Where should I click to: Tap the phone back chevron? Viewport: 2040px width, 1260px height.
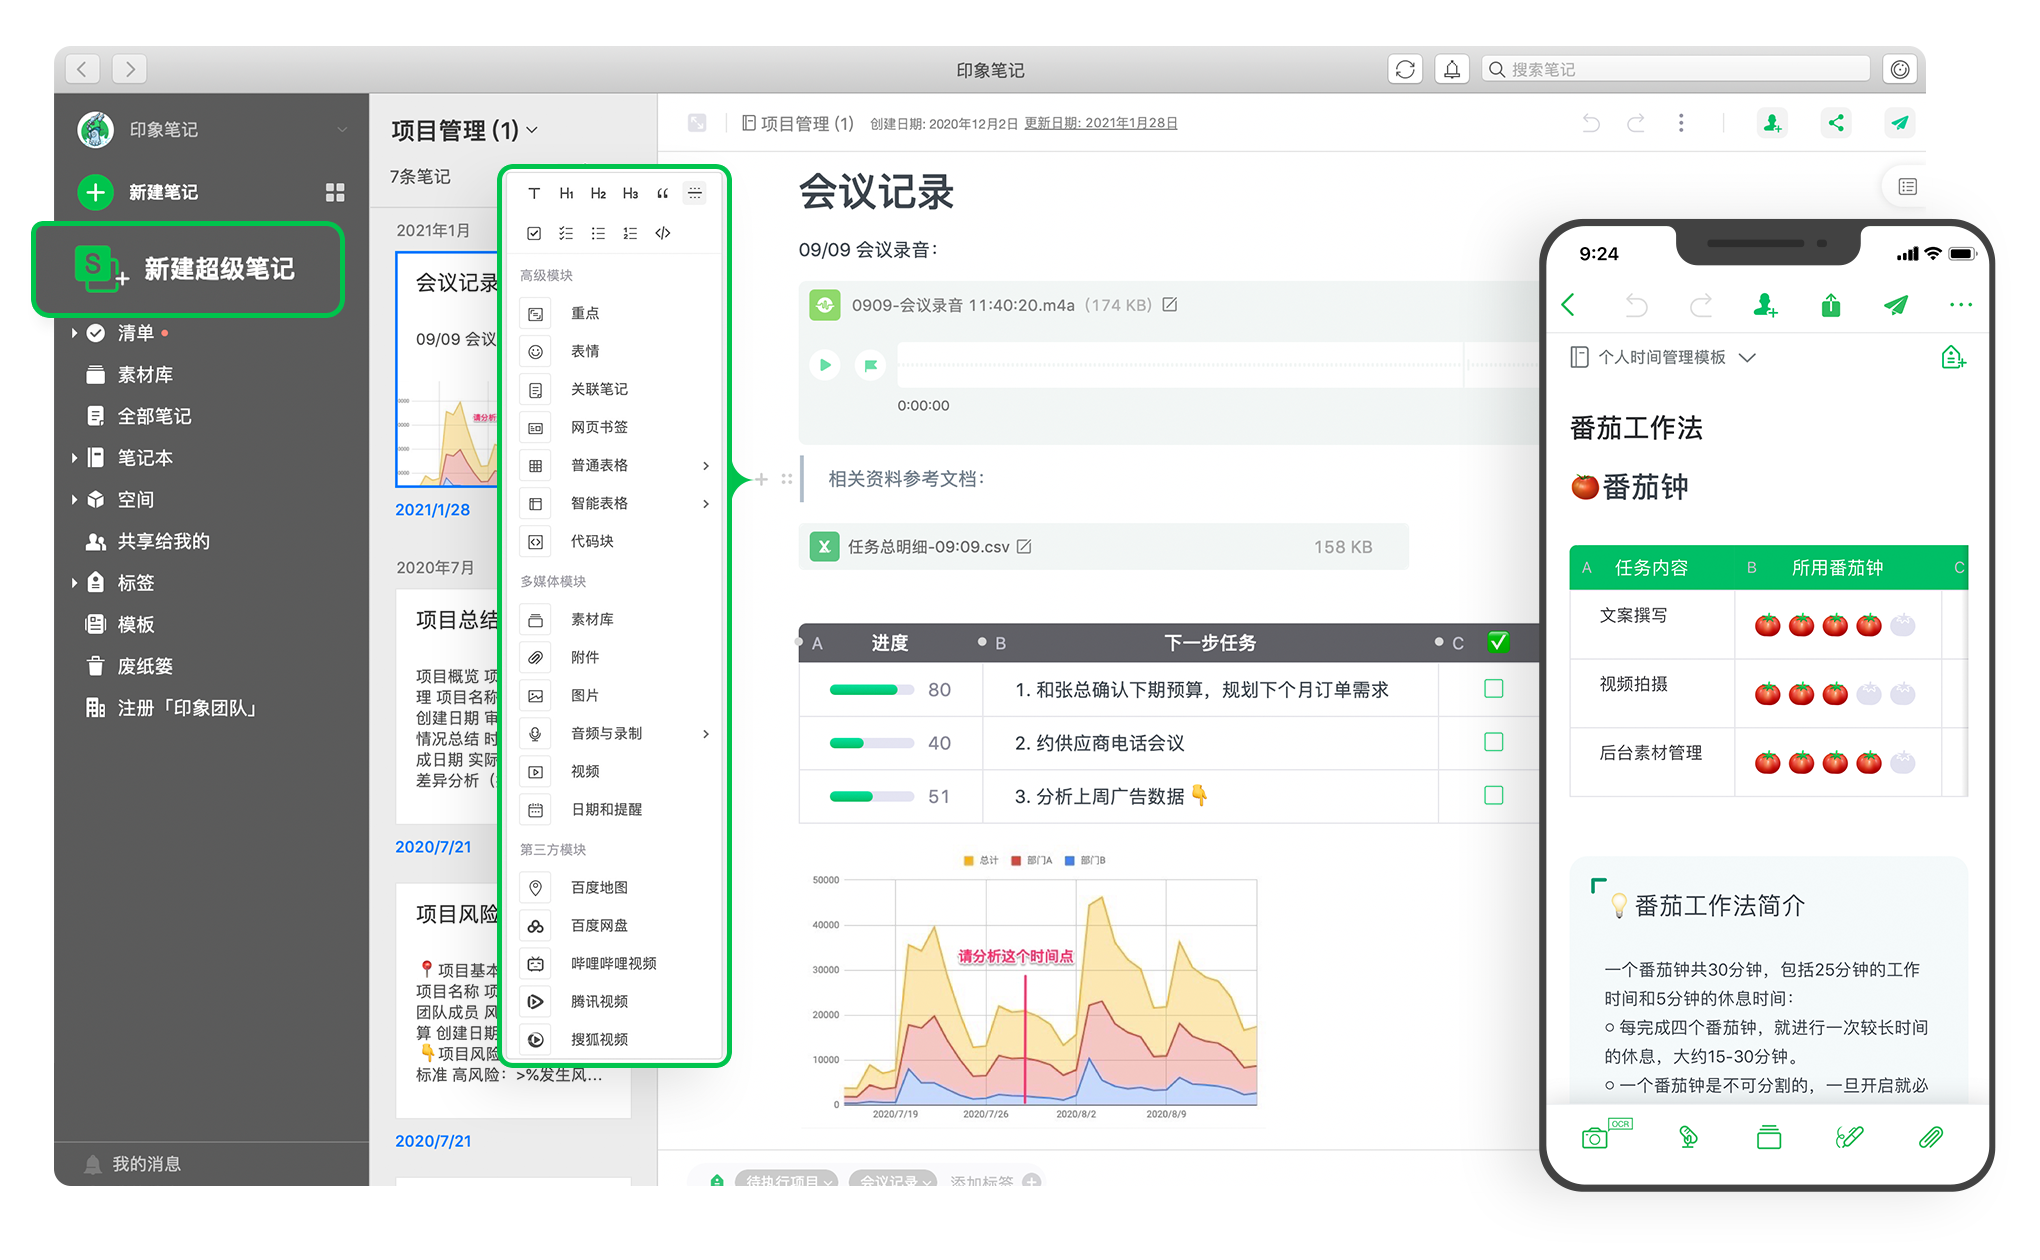(1569, 305)
